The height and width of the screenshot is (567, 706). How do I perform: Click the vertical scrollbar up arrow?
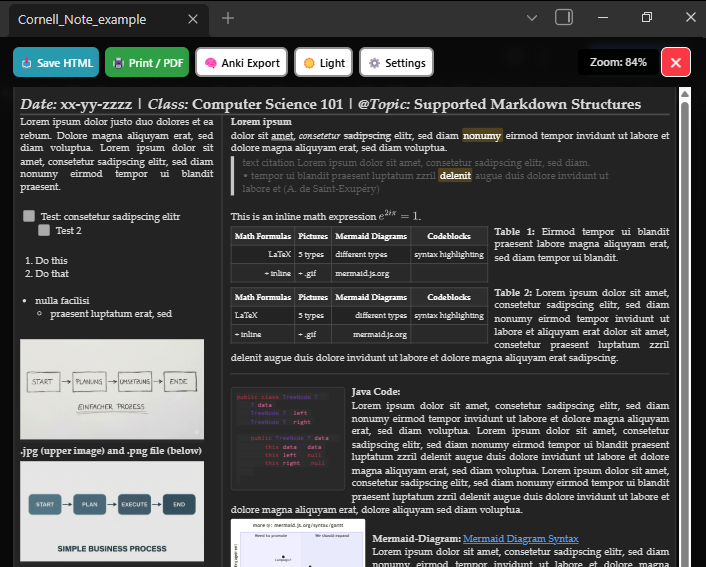pyautogui.click(x=685, y=97)
